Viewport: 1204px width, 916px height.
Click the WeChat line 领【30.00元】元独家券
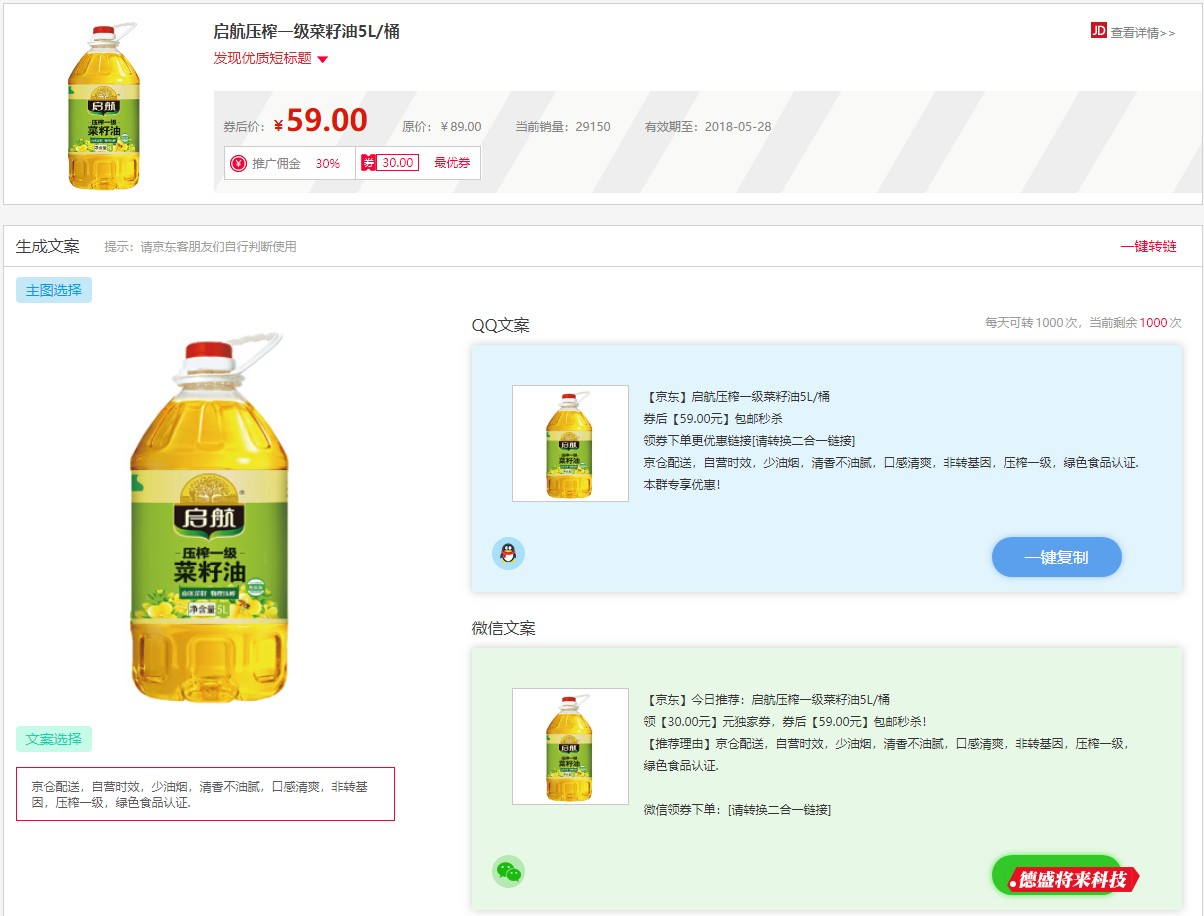(x=785, y=722)
